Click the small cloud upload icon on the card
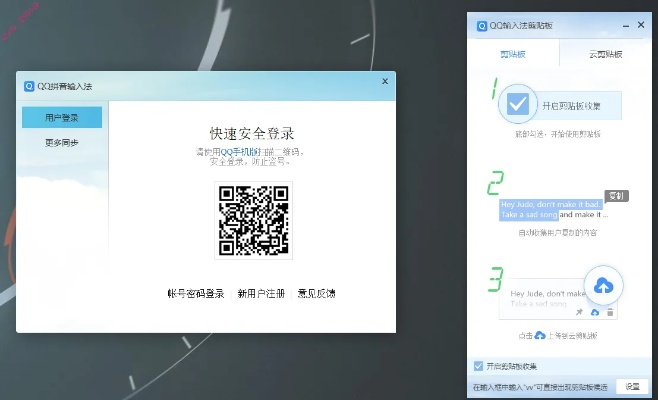 pos(595,313)
